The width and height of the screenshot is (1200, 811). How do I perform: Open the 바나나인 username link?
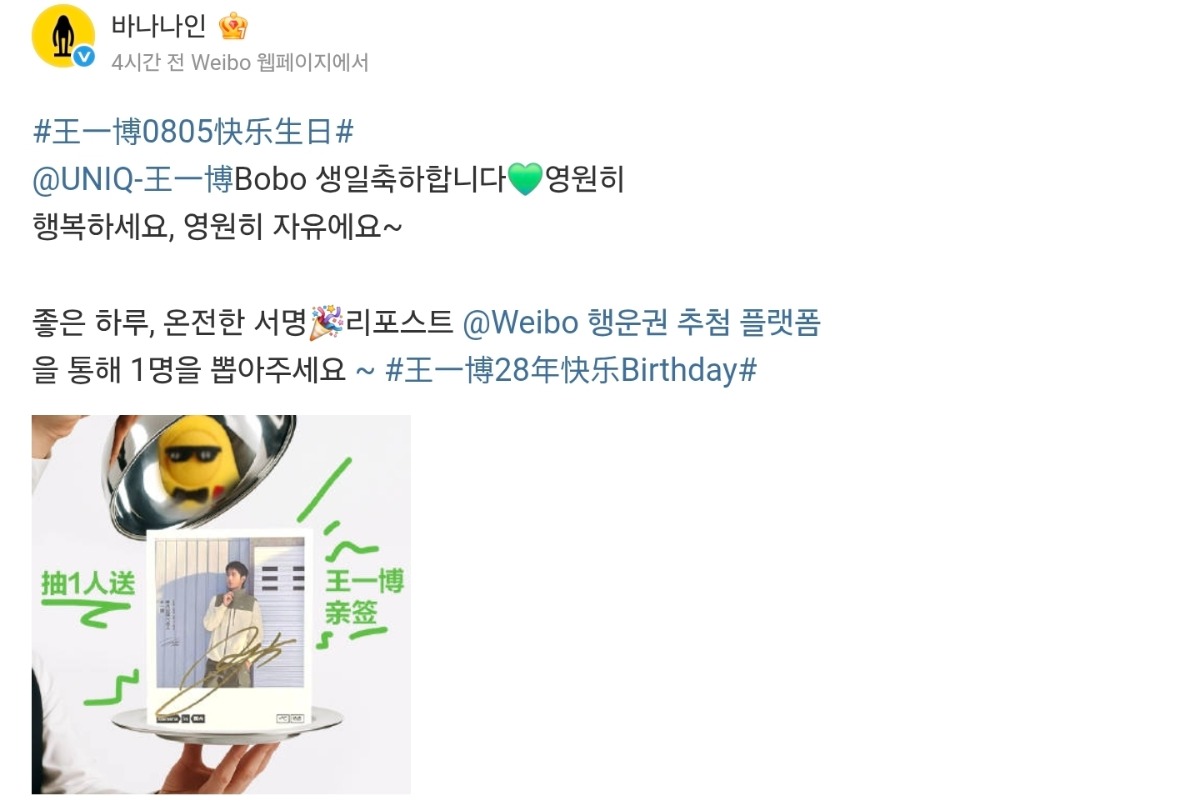(159, 25)
